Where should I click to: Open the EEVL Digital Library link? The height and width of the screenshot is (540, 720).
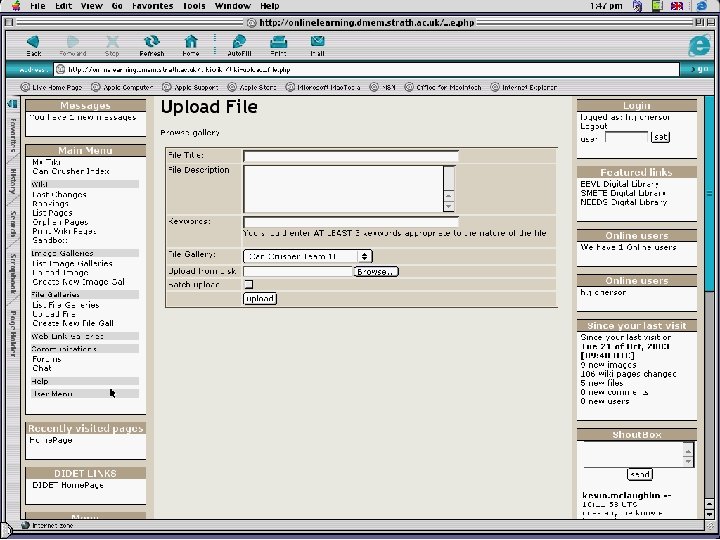[x=619, y=184]
